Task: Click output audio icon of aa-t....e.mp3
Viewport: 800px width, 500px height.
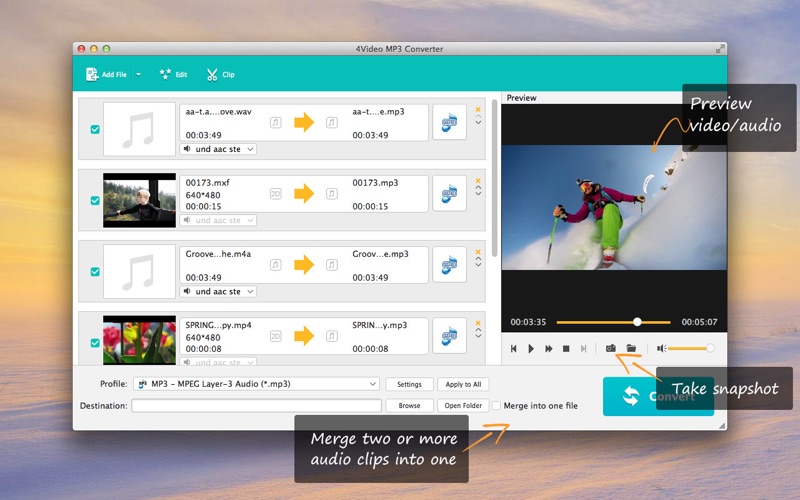Action: tap(332, 122)
